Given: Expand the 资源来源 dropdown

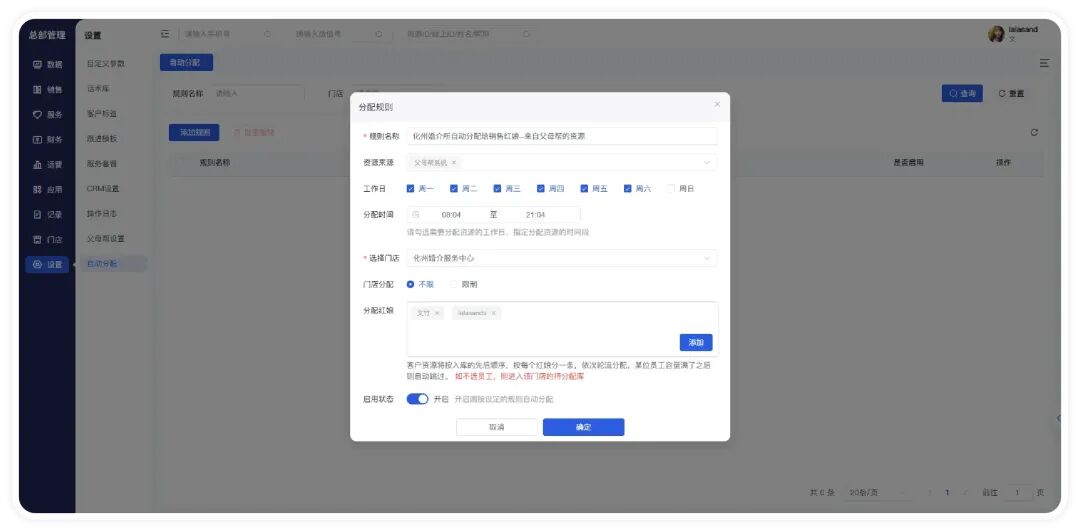Looking at the screenshot, I should [x=706, y=162].
